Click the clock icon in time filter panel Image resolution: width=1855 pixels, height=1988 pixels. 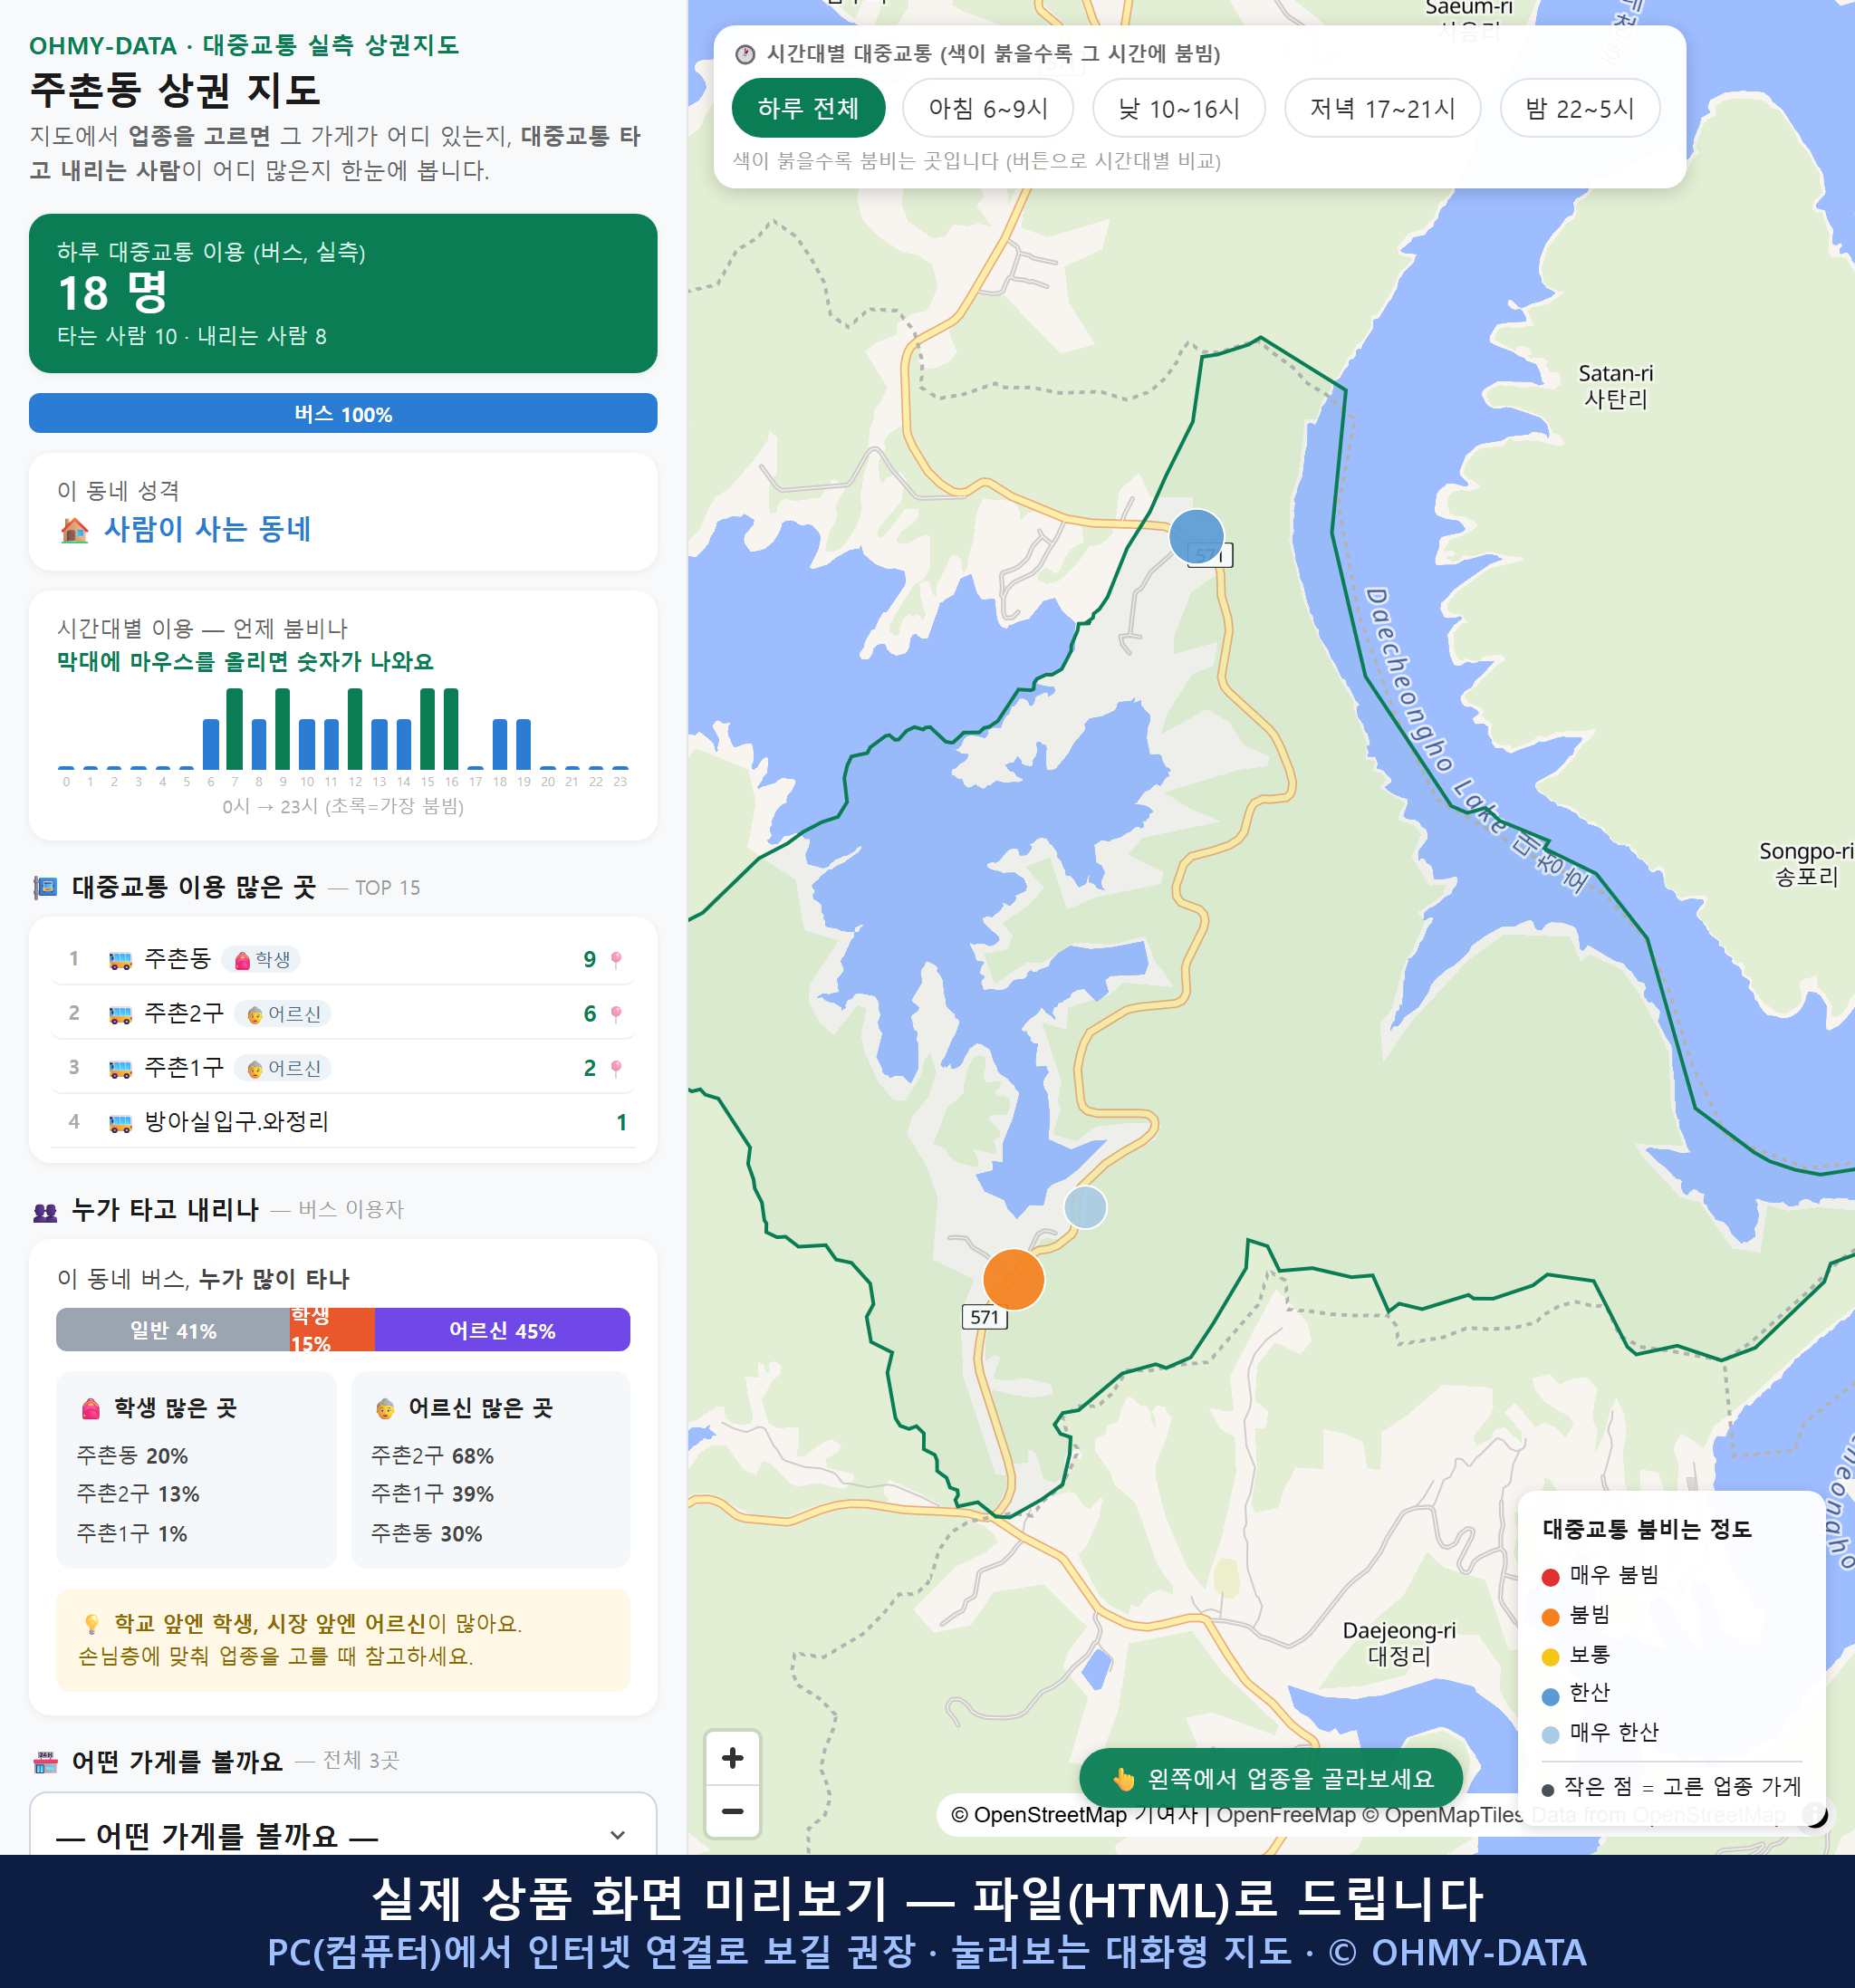coord(744,54)
